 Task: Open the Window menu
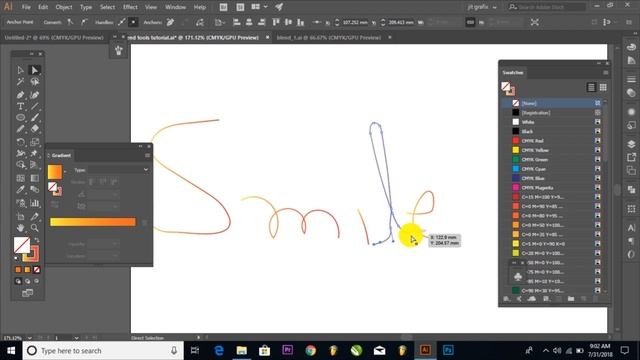coord(176,7)
